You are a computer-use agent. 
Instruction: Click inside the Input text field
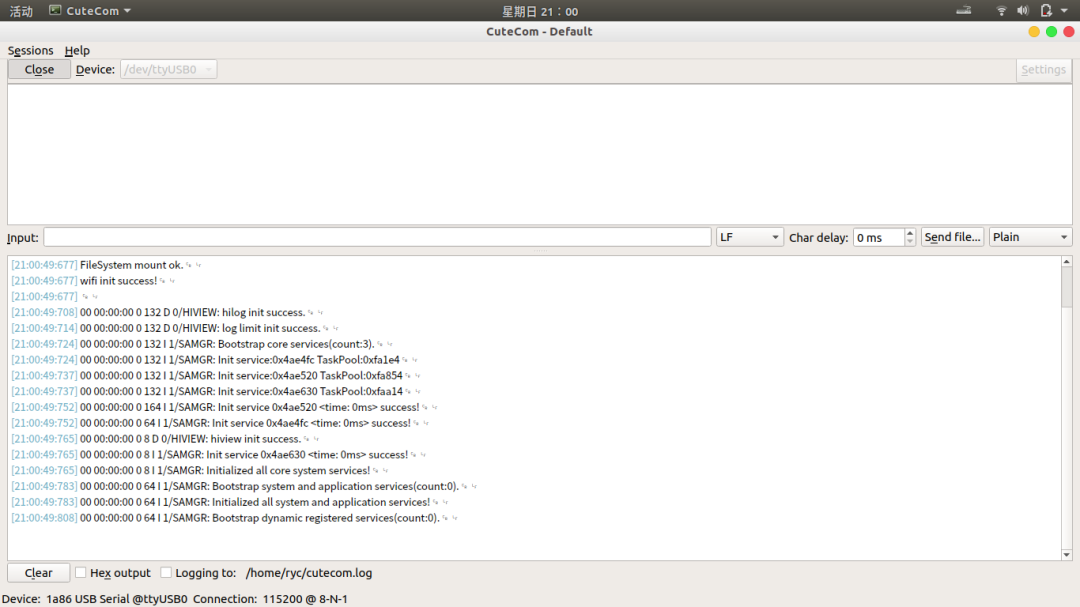pos(377,237)
